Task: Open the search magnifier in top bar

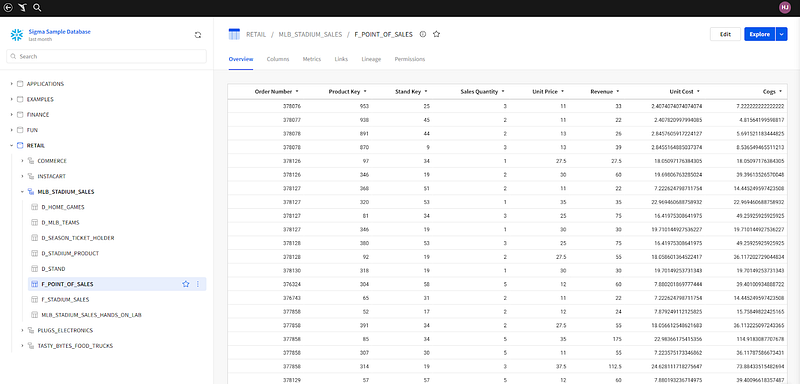Action: click(x=37, y=7)
